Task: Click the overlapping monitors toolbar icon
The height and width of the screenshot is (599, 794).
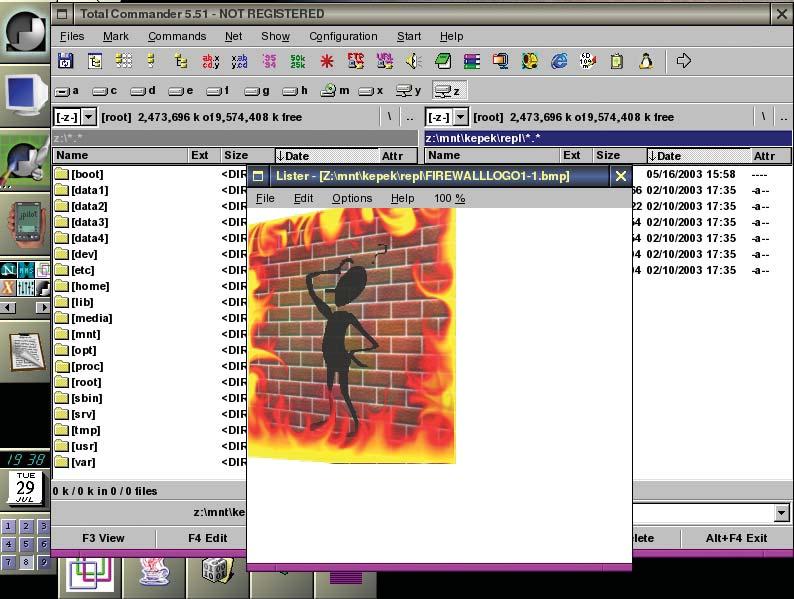Action: (500, 61)
